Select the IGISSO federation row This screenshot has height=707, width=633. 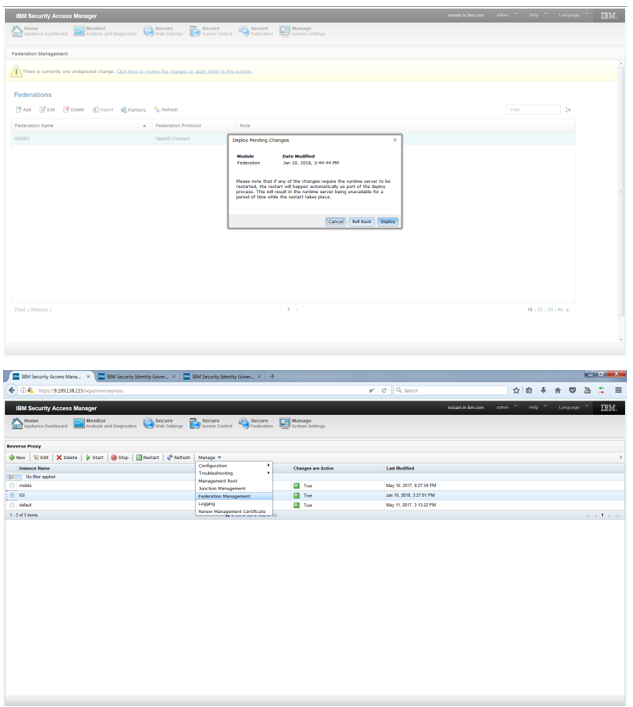(293, 138)
